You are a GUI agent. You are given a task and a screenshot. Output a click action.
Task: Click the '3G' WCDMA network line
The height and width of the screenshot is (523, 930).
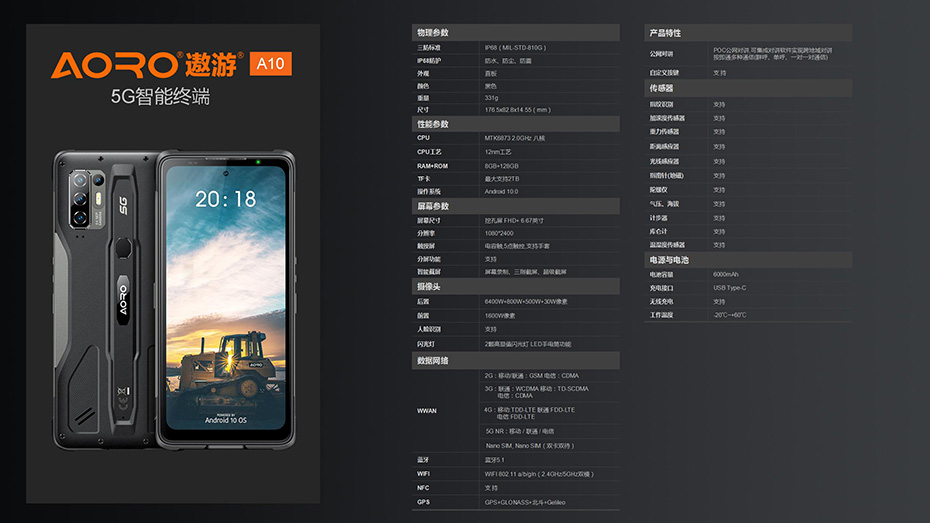pyautogui.click(x=536, y=392)
